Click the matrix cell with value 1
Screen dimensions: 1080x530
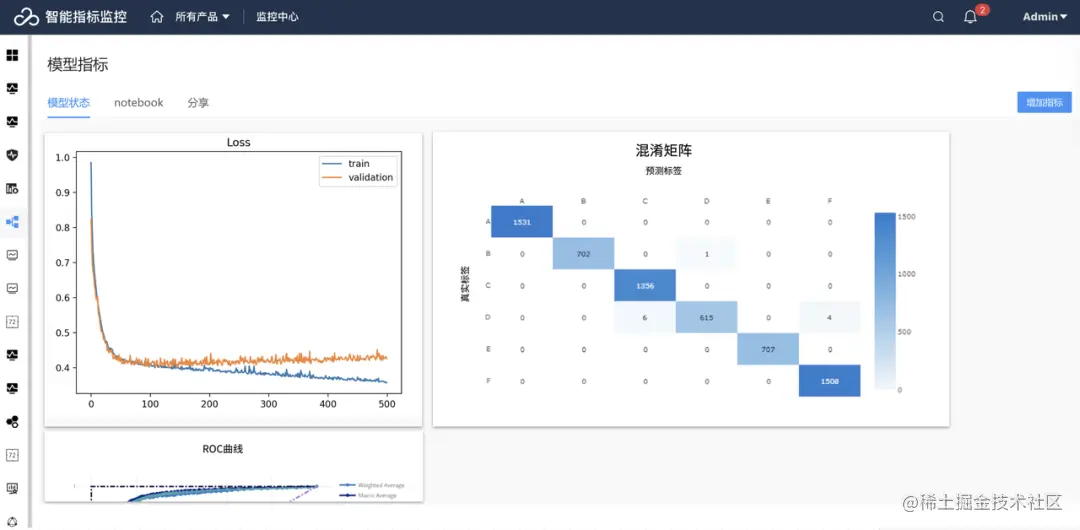[707, 254]
